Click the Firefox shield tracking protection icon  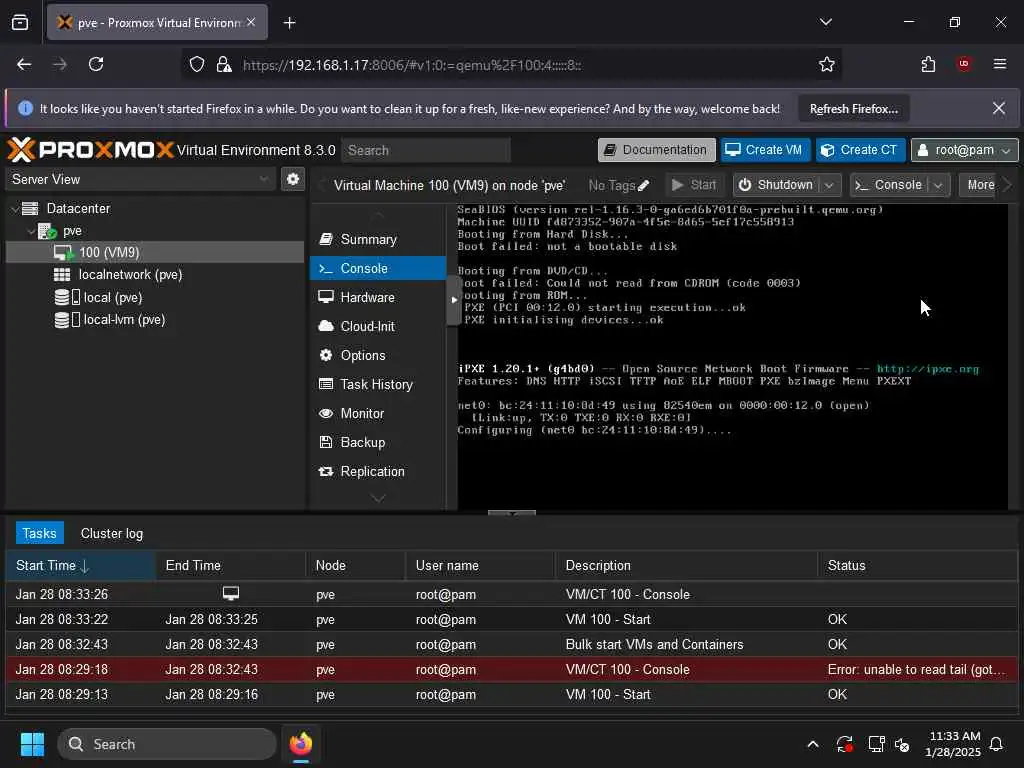[197, 64]
